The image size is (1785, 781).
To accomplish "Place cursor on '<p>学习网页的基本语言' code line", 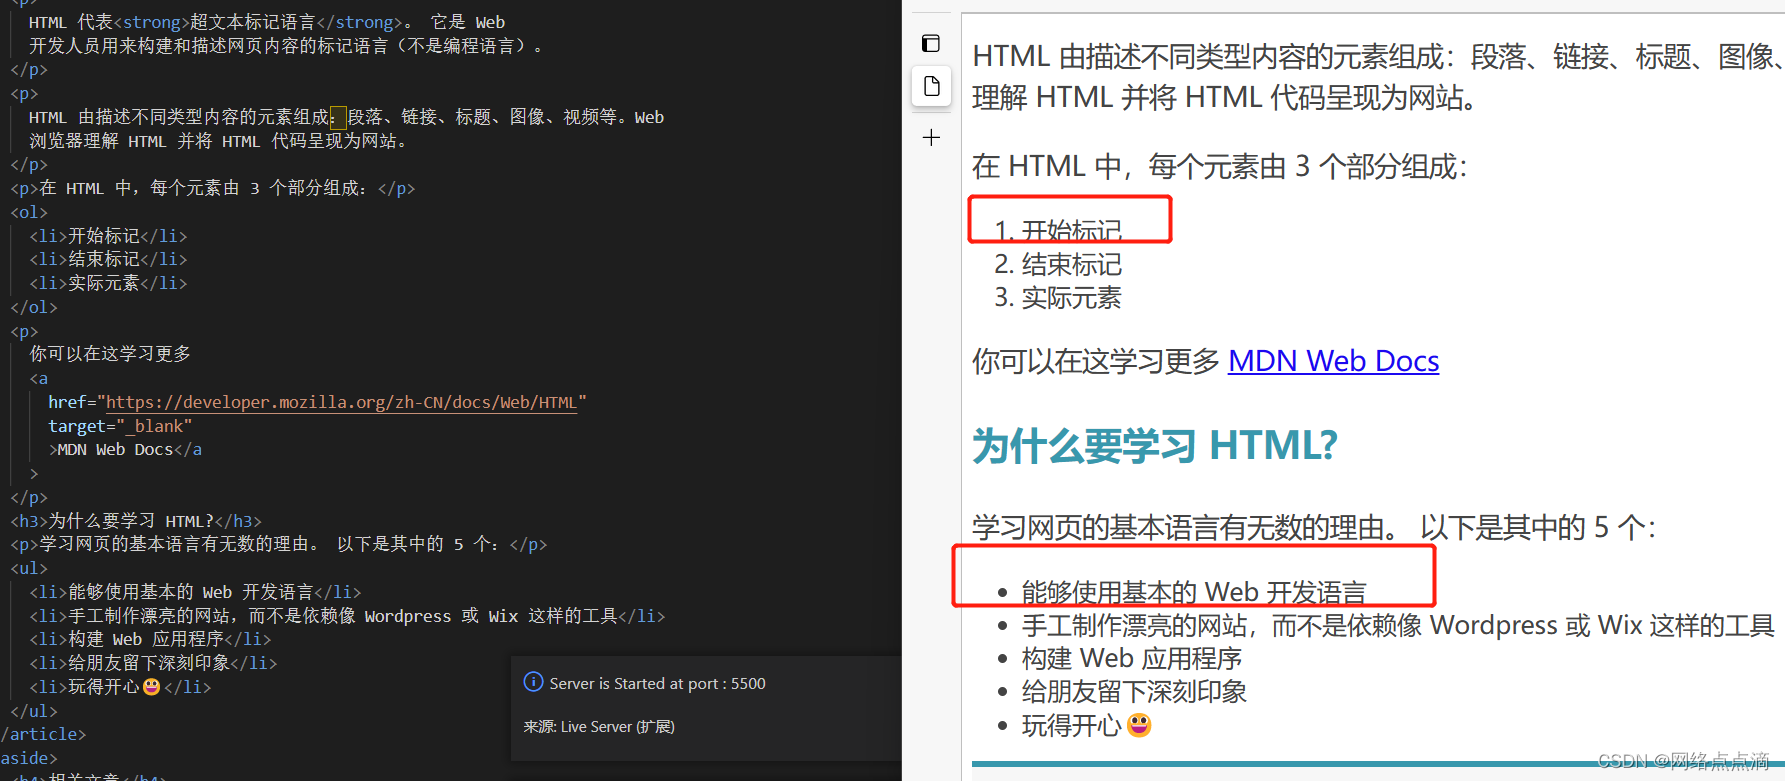I will pos(279,544).
